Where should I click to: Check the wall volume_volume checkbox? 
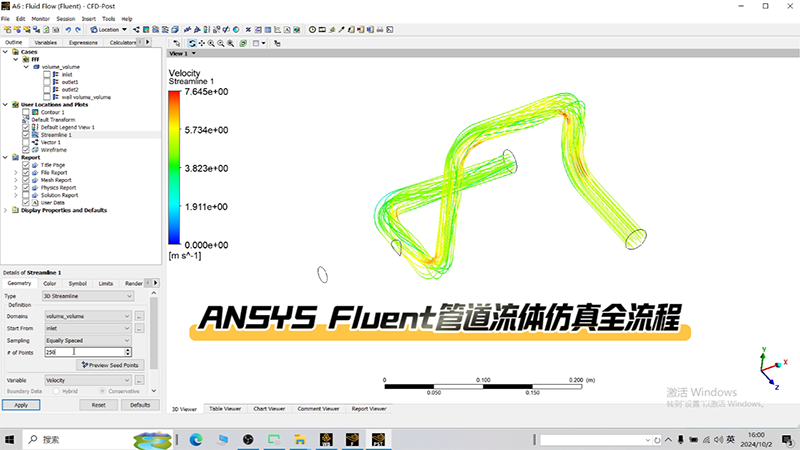point(47,97)
